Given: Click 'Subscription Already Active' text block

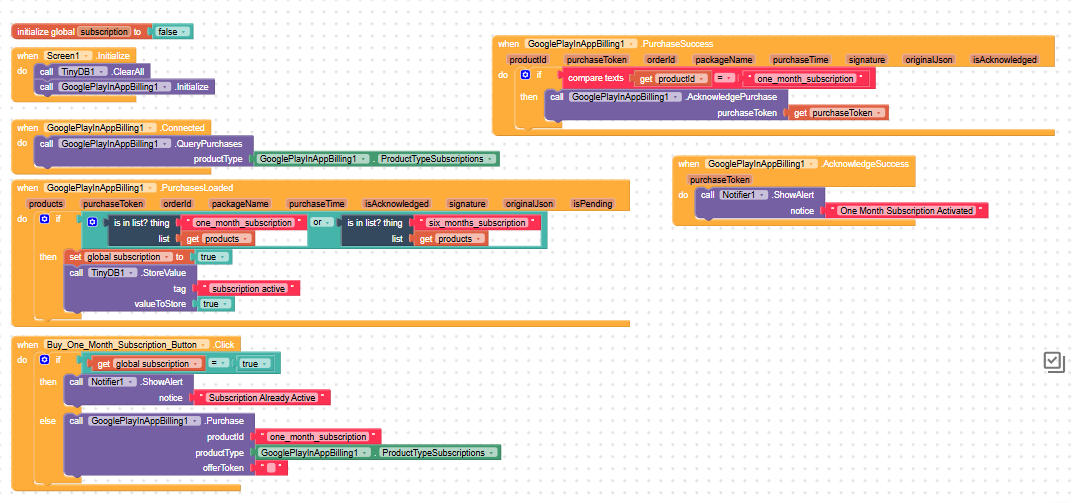Looking at the screenshot, I should click(x=262, y=398).
